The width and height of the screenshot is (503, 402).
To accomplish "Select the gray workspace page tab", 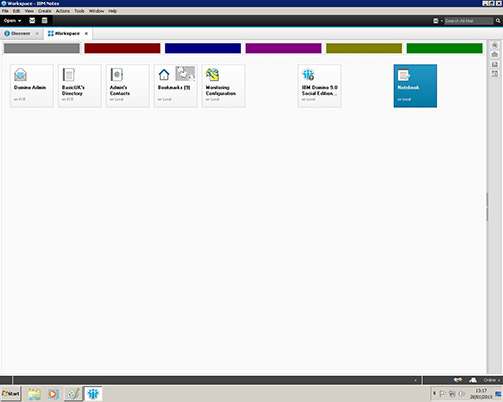I will click(42, 48).
